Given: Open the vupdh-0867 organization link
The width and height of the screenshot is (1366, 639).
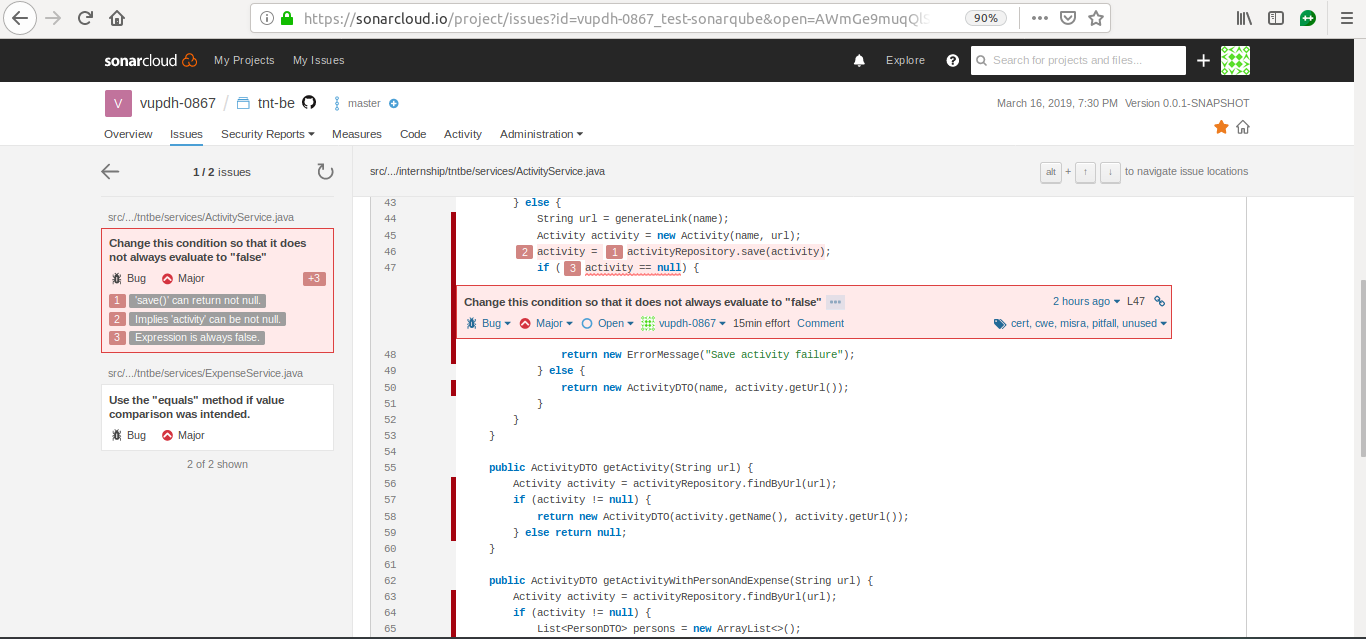Looking at the screenshot, I should click(178, 103).
